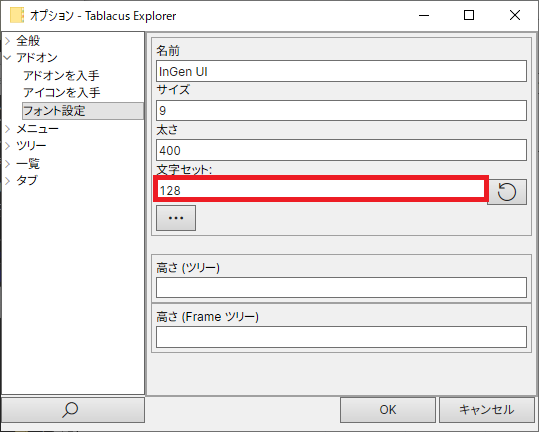Select the ツリー category
Viewport: 539px width, 432px height.
31,146
